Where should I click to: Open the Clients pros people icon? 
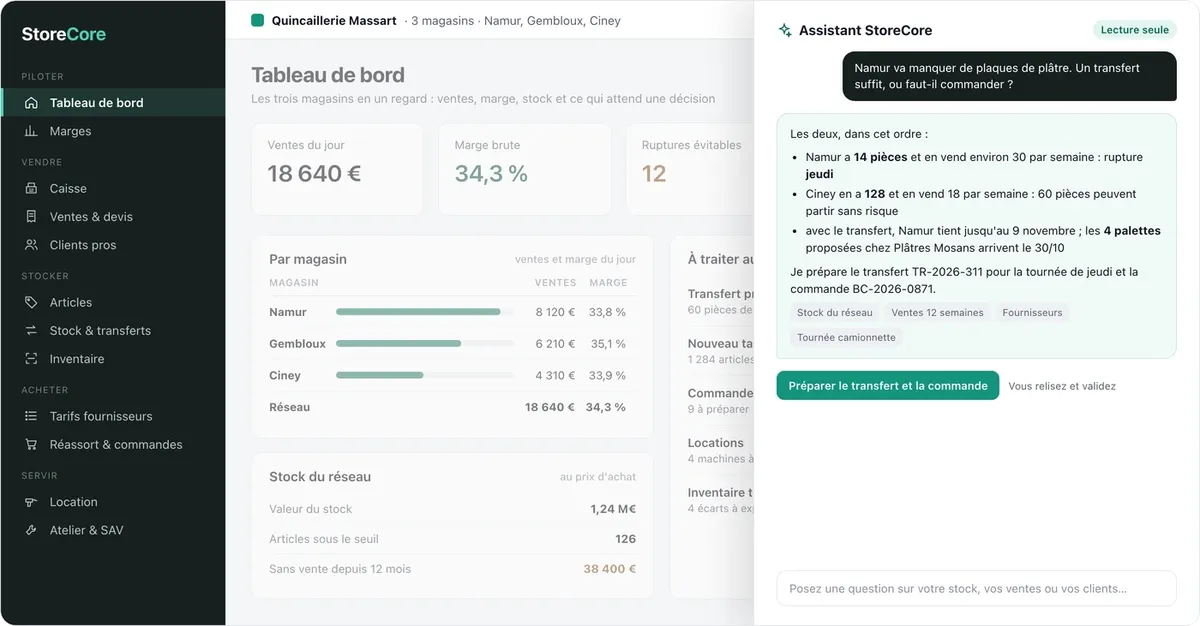(x=31, y=245)
